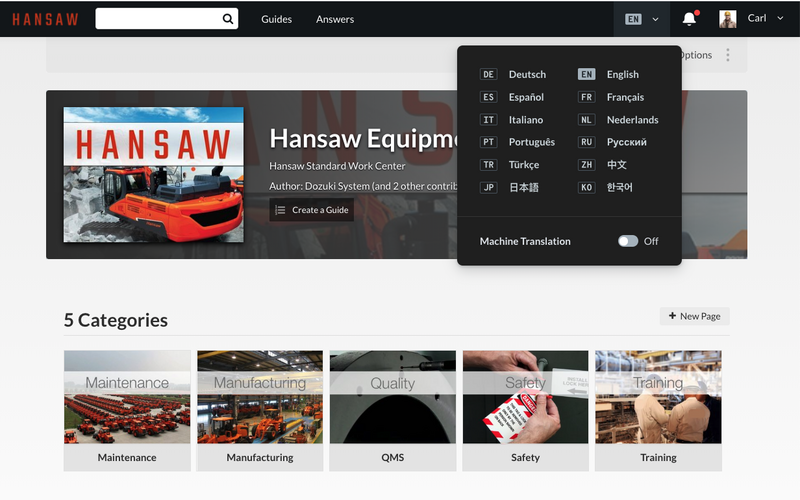Click Carl's profile avatar
800x500 pixels.
pyautogui.click(x=728, y=19)
